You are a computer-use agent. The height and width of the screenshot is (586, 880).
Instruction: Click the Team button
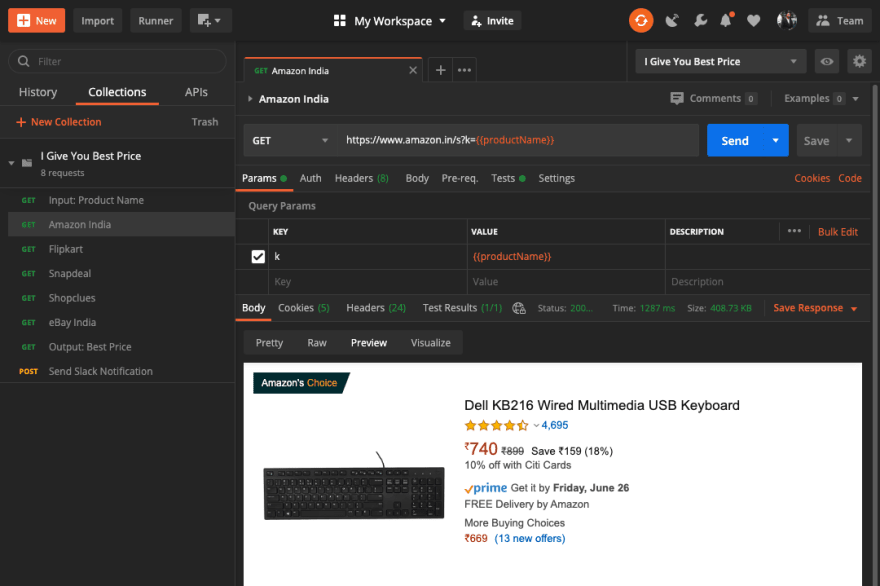pos(840,21)
